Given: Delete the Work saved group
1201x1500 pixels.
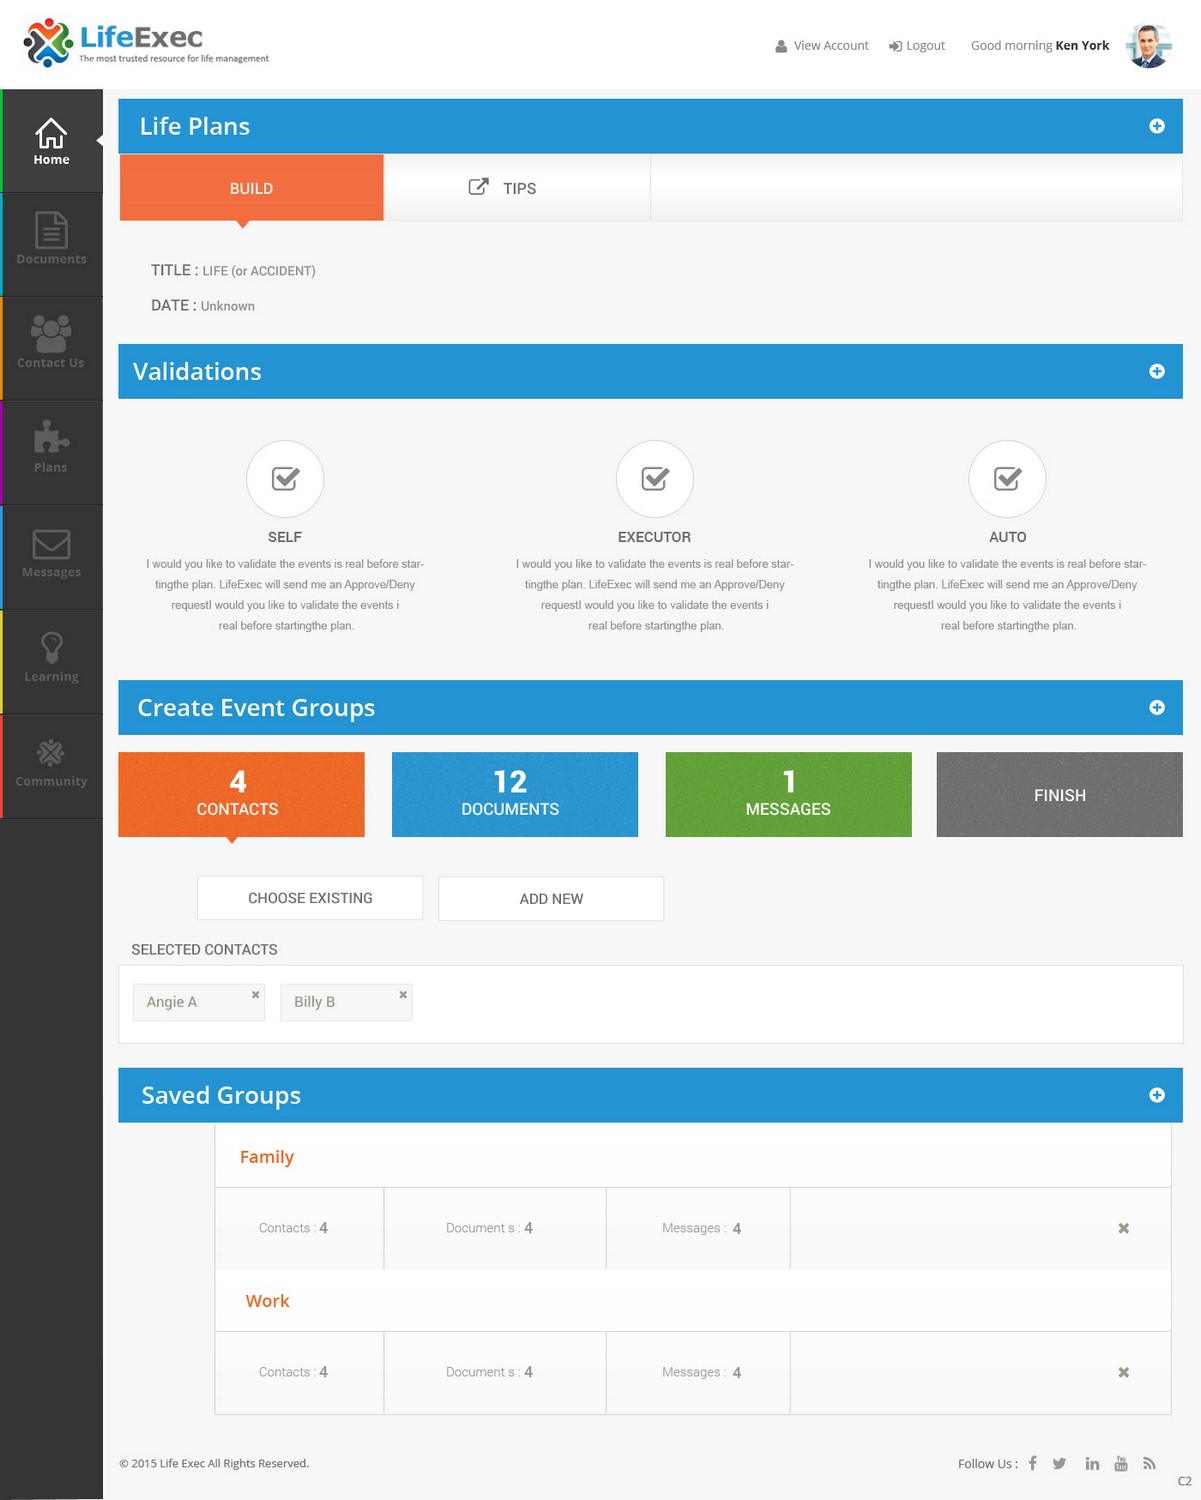Looking at the screenshot, I should [1123, 1372].
